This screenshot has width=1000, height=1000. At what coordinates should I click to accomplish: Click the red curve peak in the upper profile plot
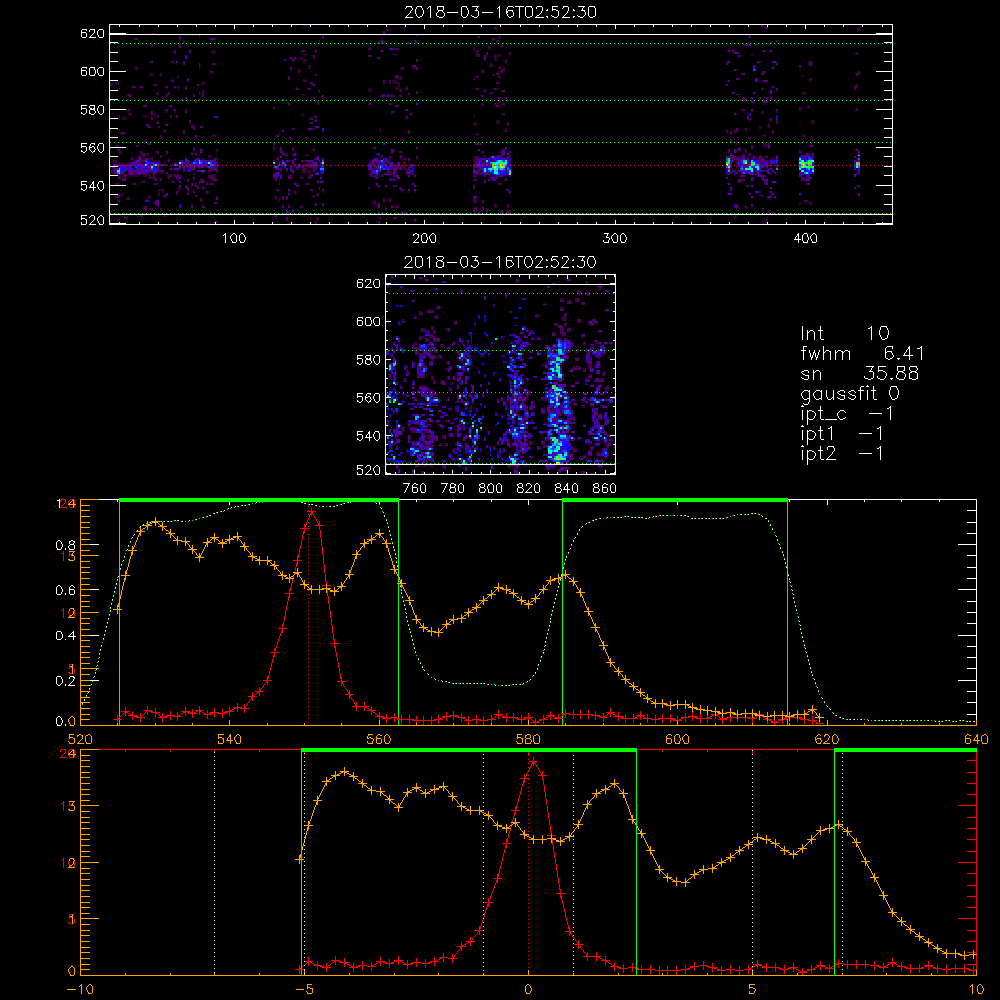[x=311, y=511]
